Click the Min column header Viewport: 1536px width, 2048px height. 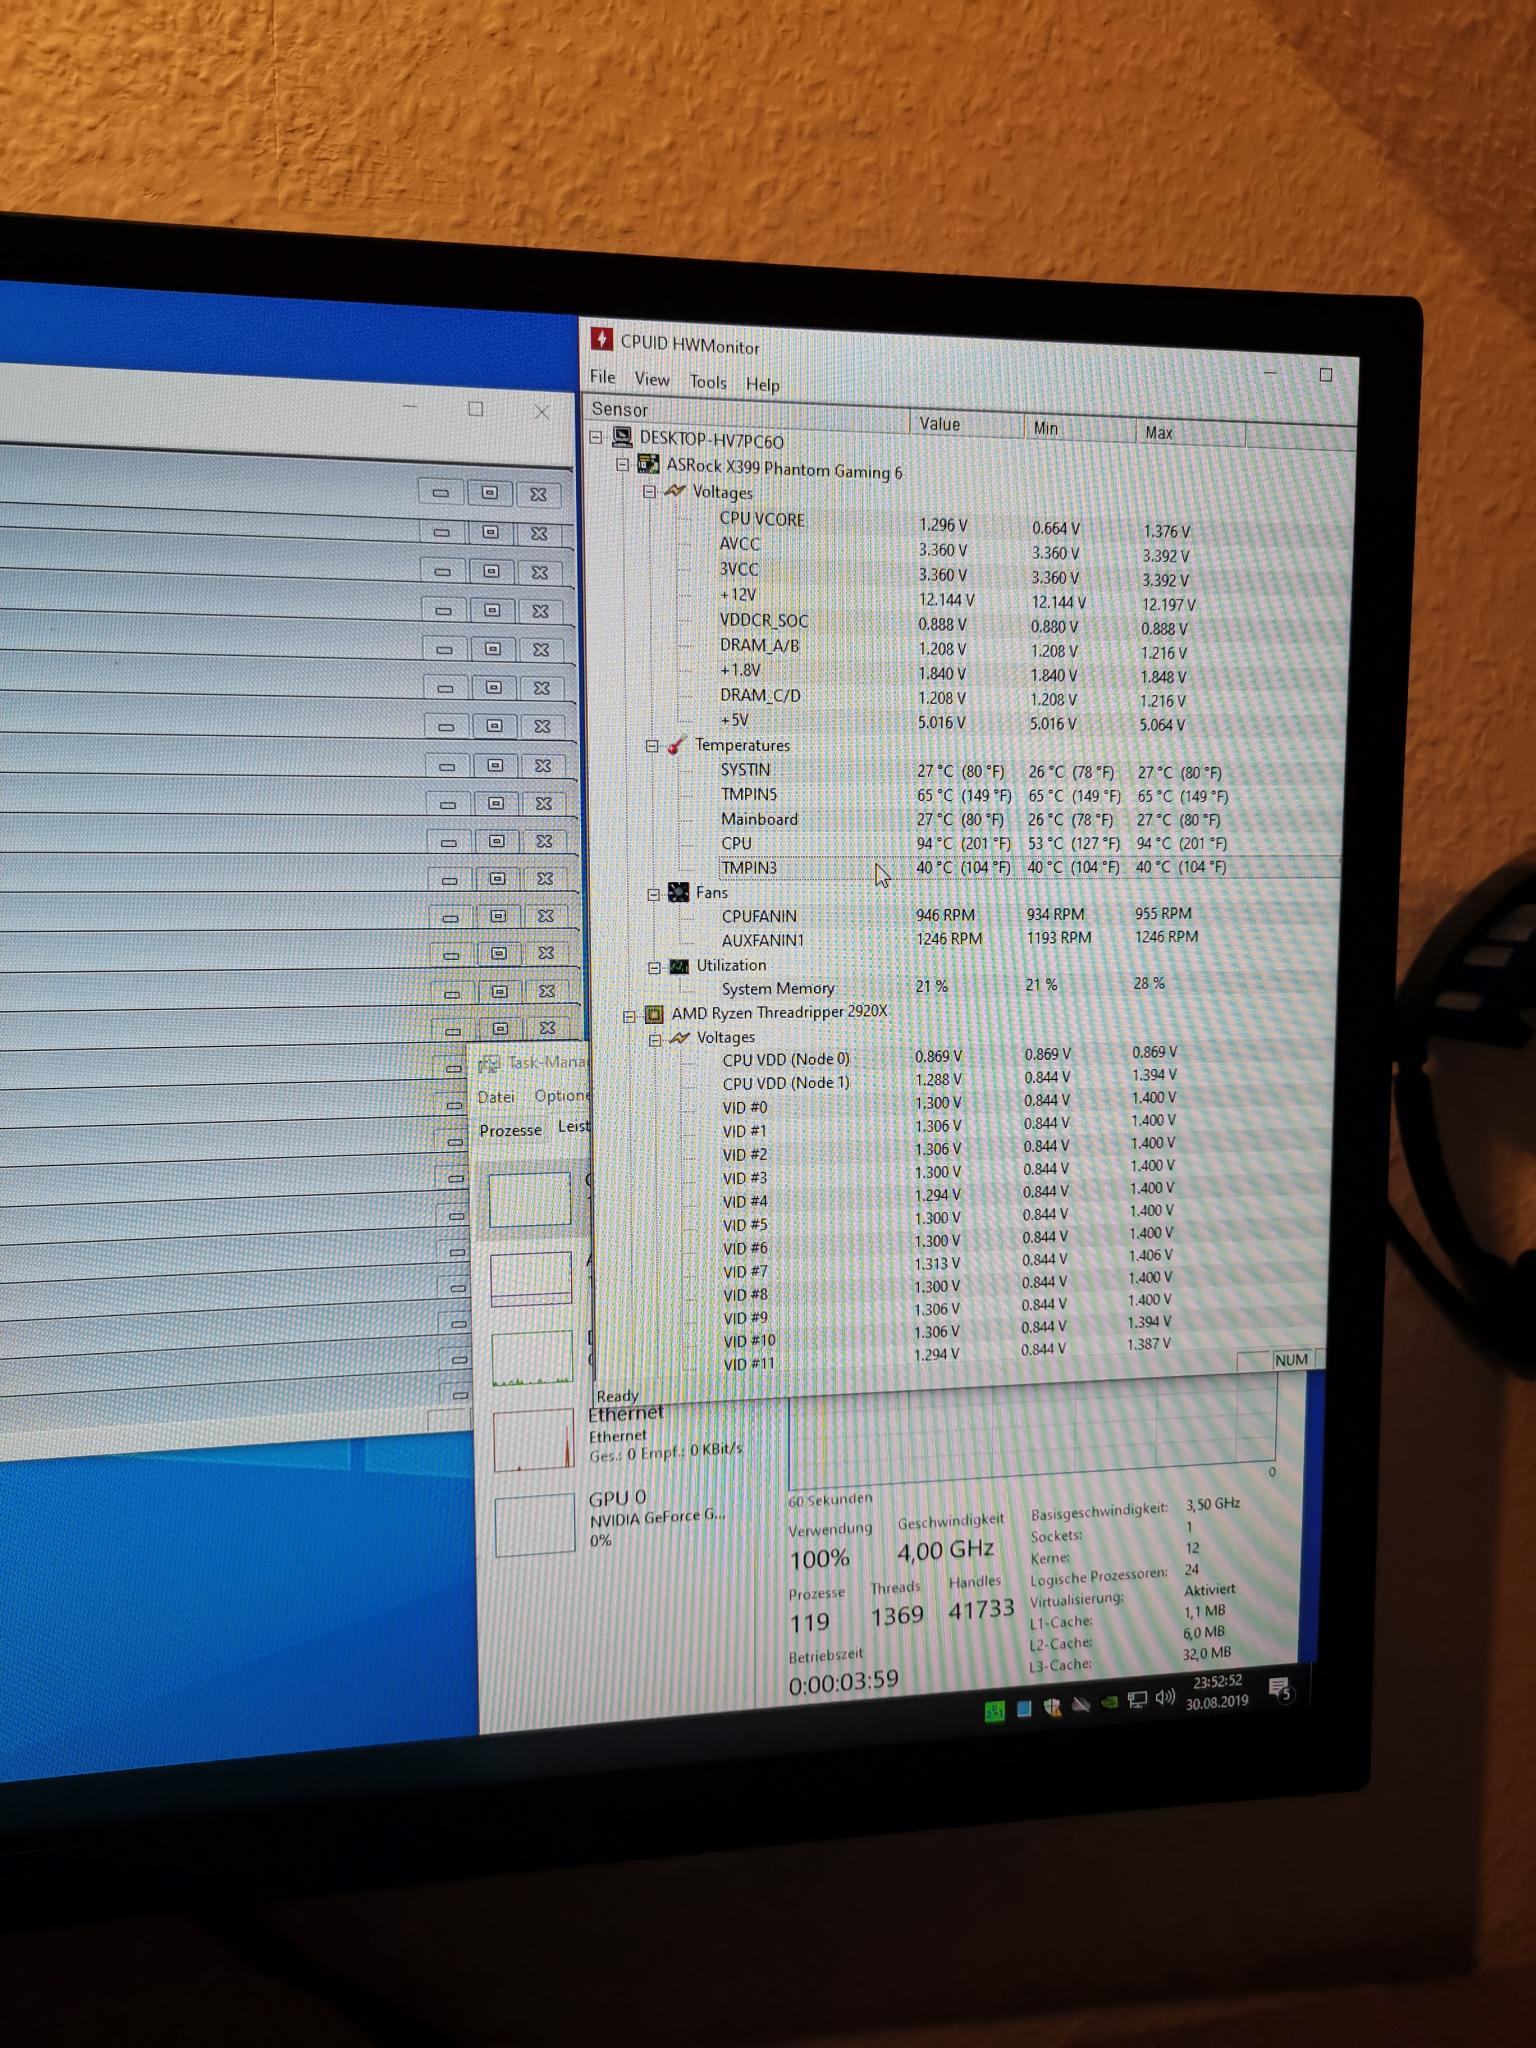(1080, 428)
